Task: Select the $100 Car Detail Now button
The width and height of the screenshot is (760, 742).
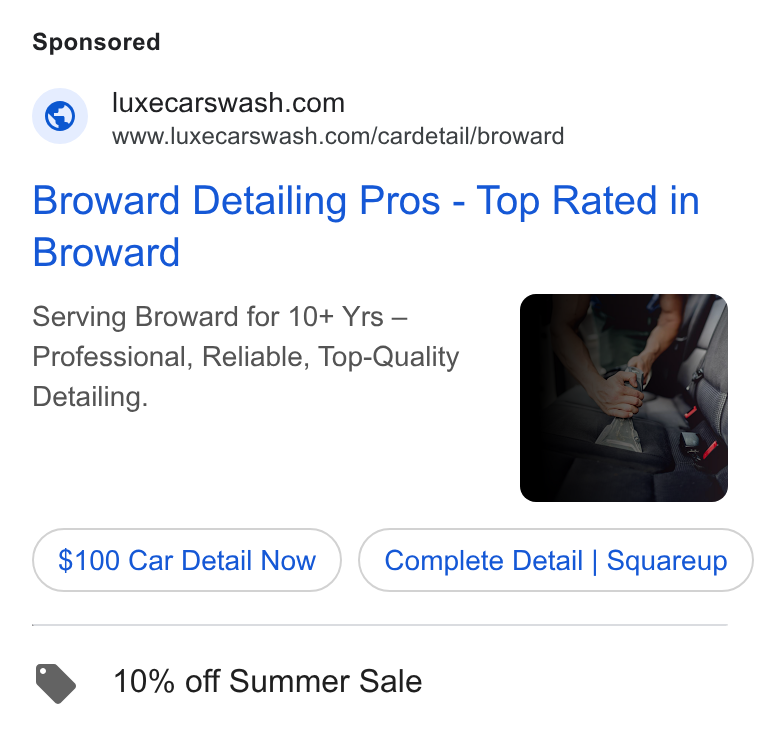Action: pyautogui.click(x=187, y=560)
